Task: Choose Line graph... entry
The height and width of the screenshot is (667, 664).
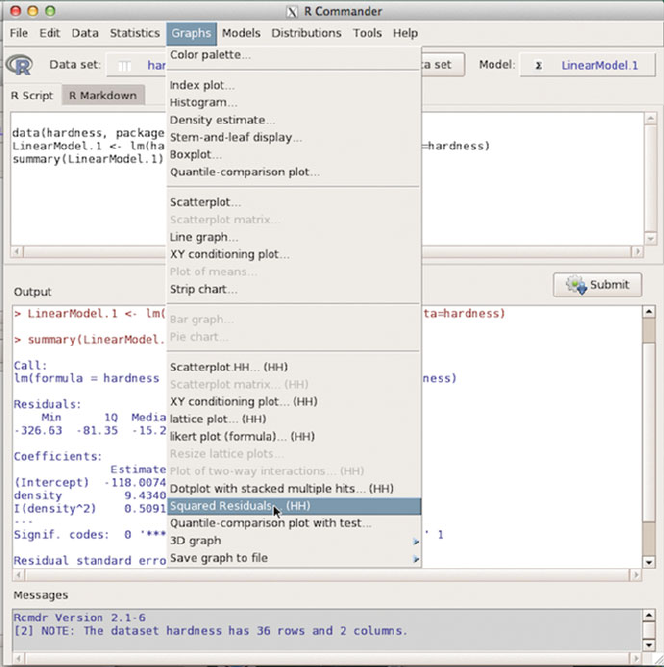Action: point(294,237)
